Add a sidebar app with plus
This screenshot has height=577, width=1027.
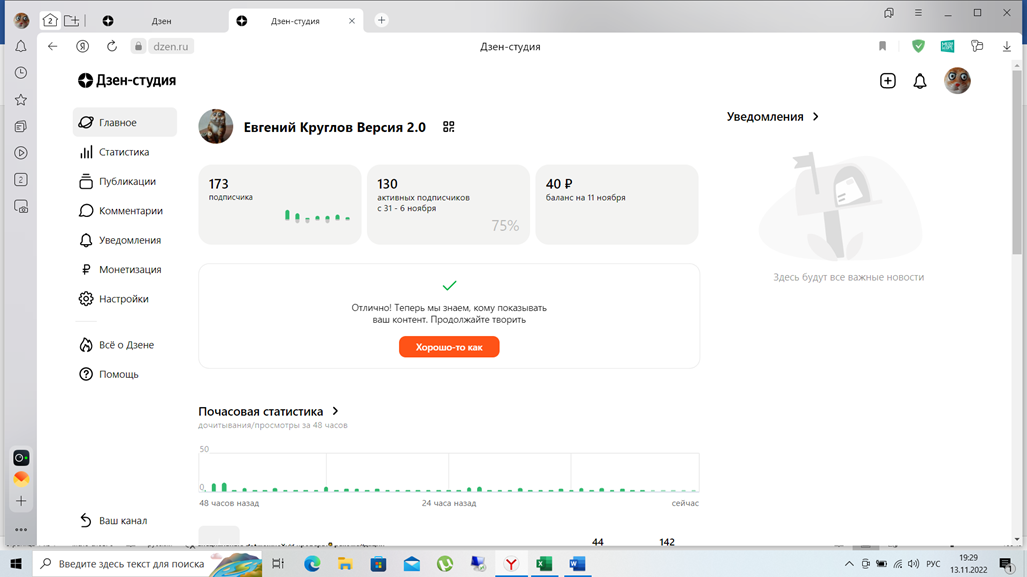[21, 501]
